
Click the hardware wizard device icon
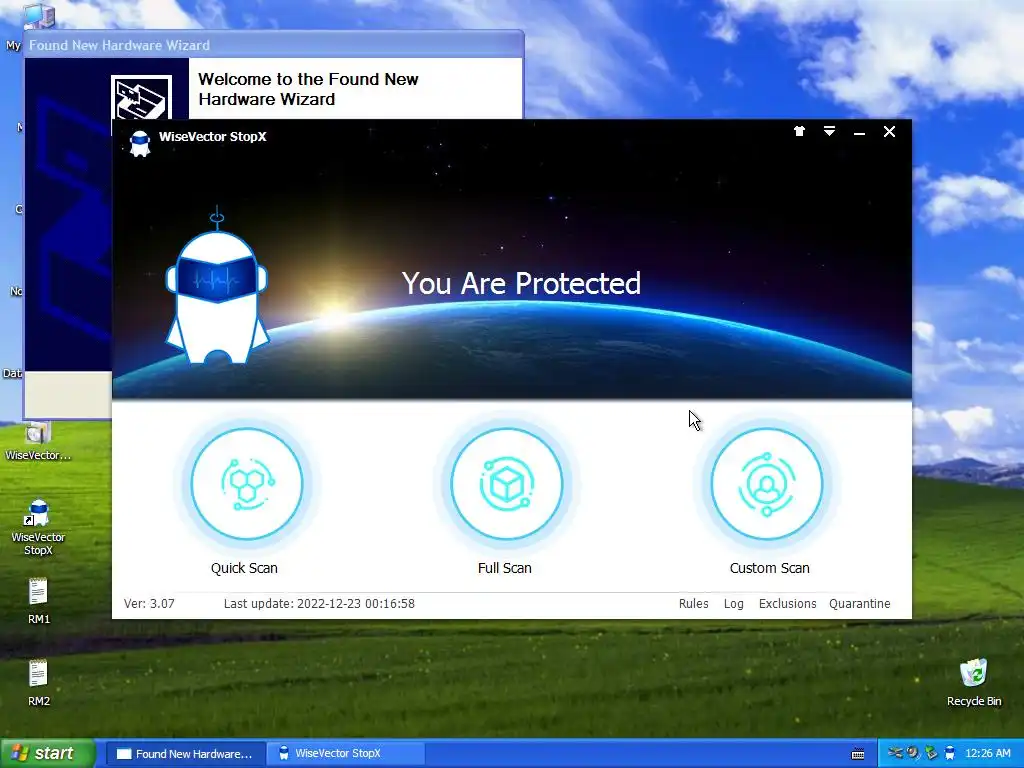click(141, 97)
